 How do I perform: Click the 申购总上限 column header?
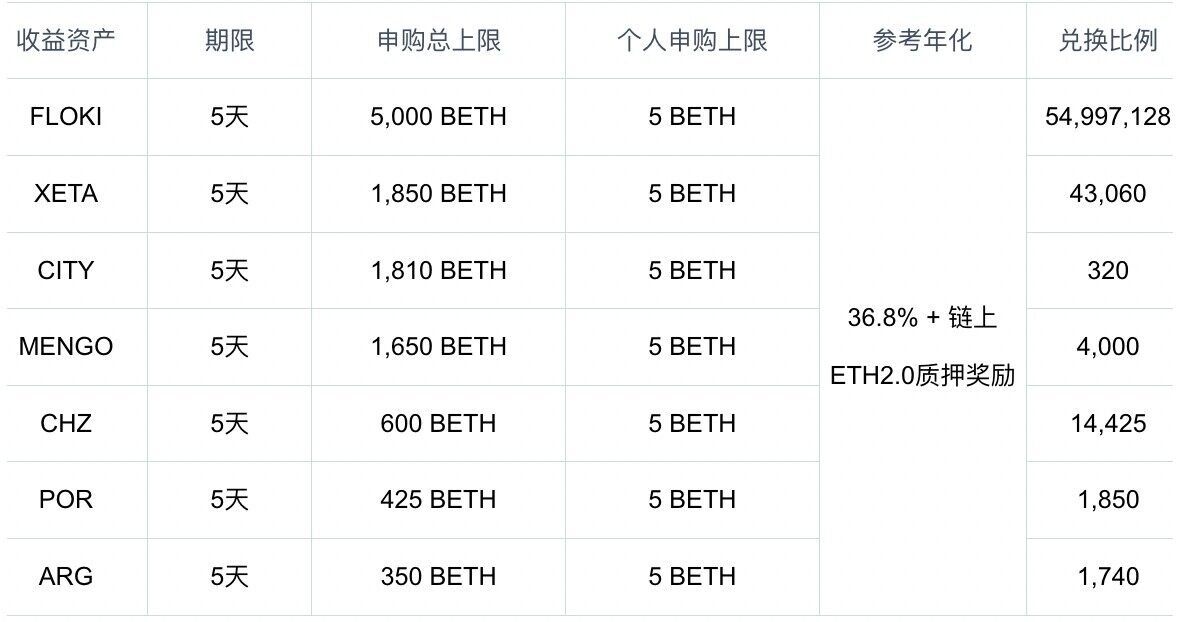click(x=438, y=40)
